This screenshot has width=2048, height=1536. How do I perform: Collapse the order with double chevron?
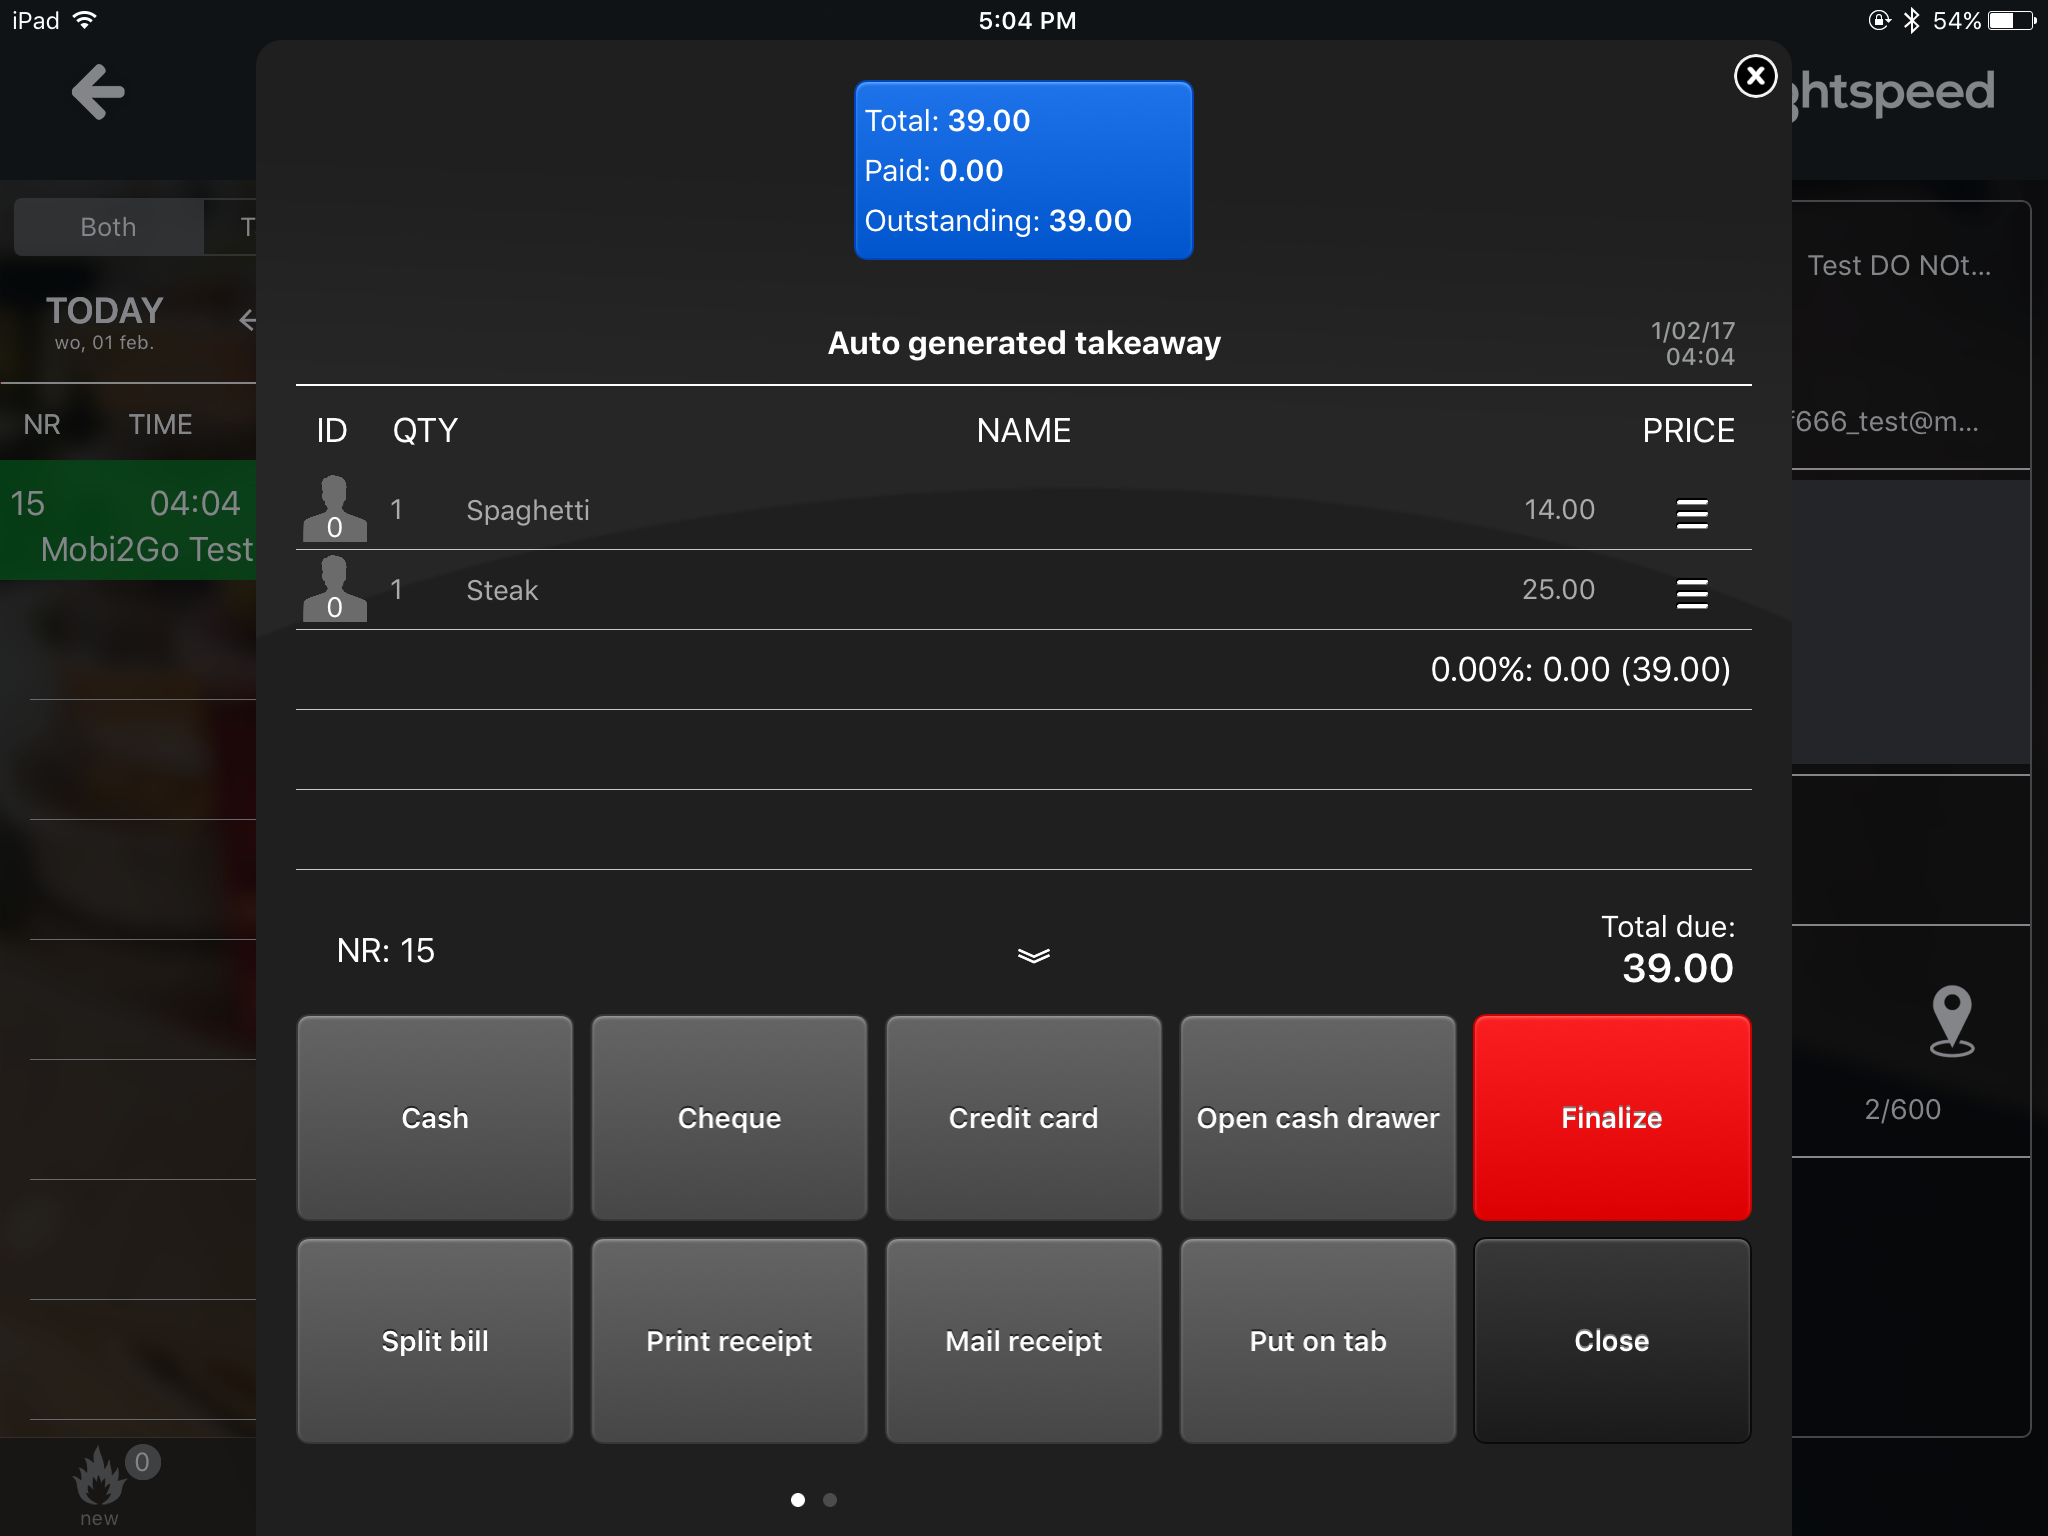tap(1033, 955)
